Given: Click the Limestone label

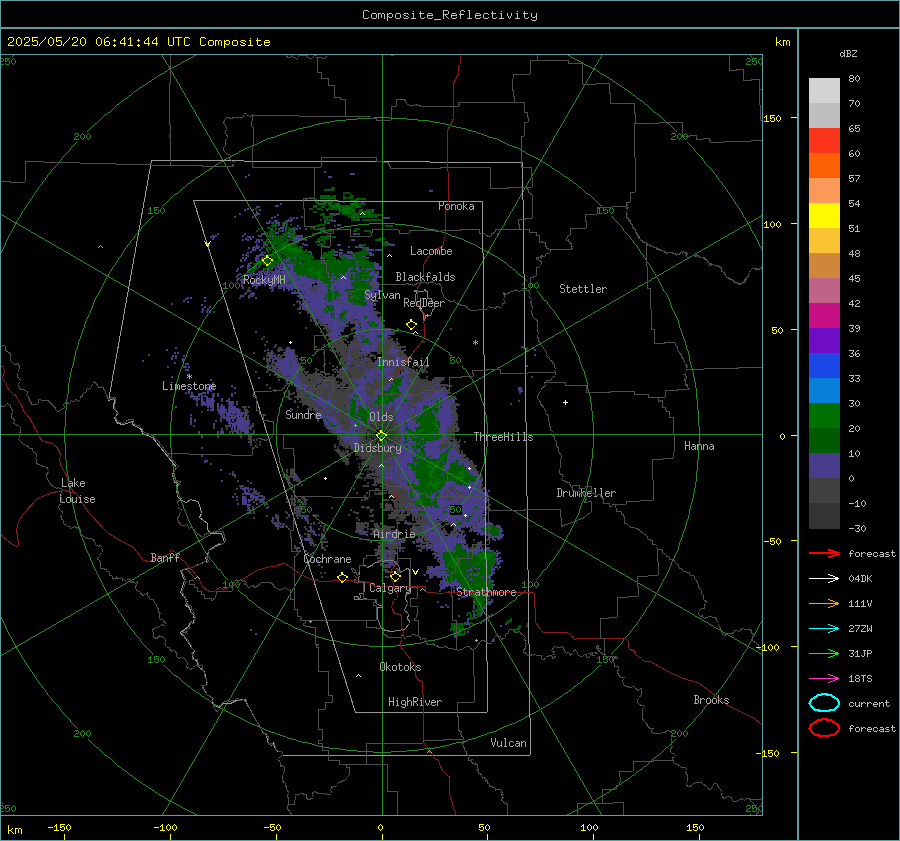Looking at the screenshot, I should tap(189, 386).
